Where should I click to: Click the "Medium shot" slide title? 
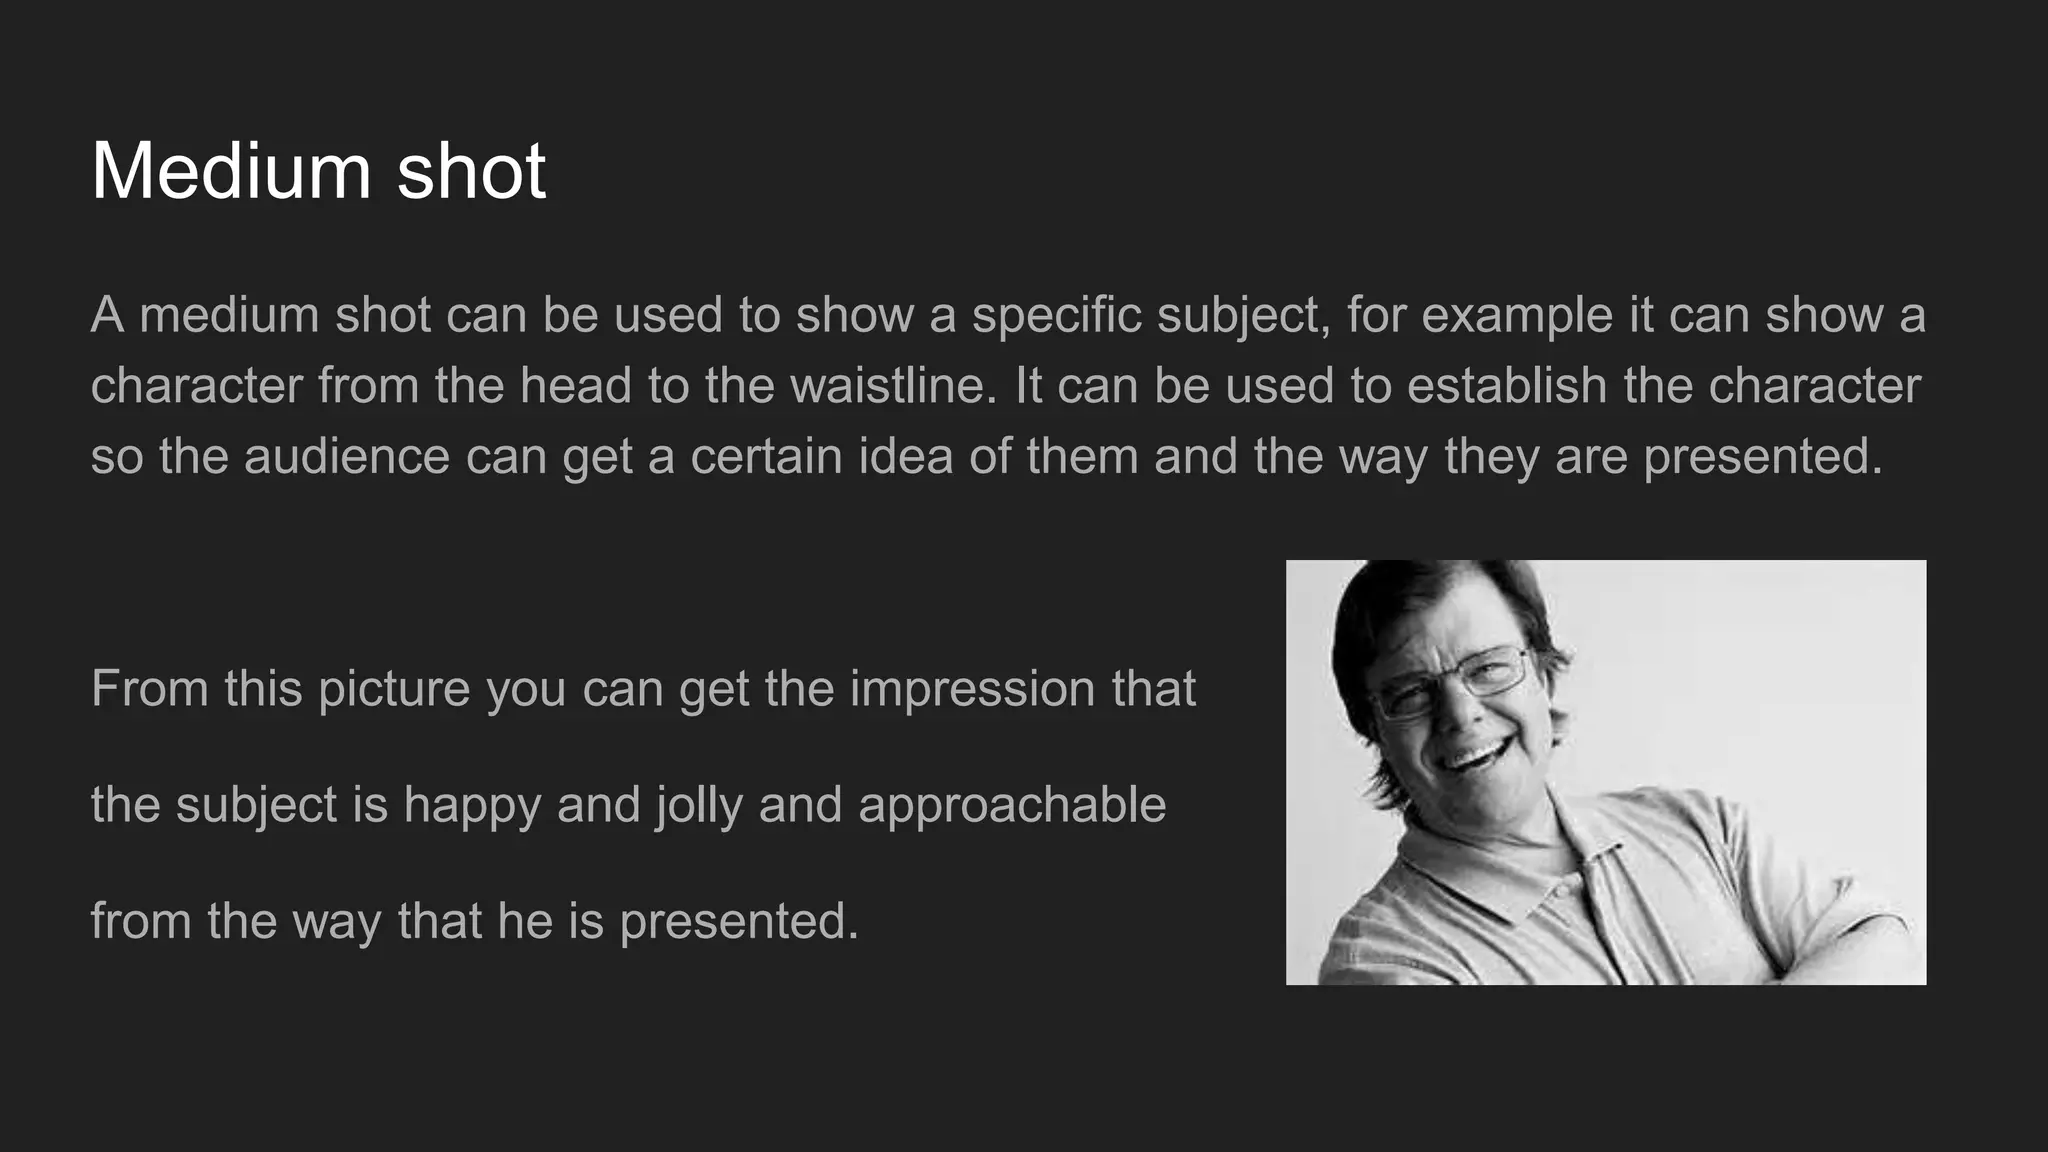[318, 171]
